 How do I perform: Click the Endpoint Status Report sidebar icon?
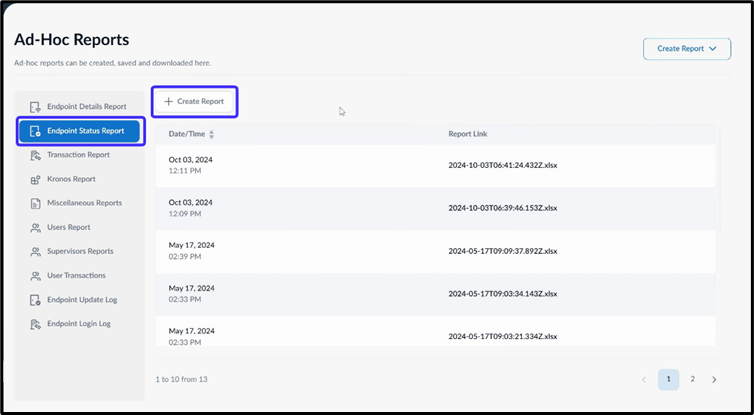35,131
